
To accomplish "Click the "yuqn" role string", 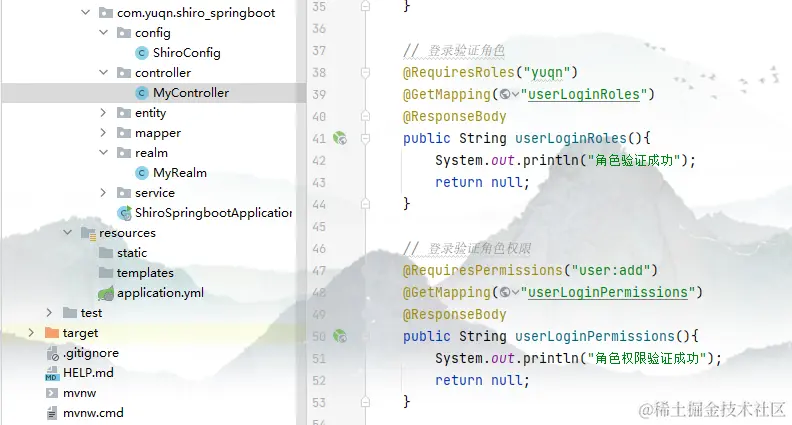I will click(547, 73).
